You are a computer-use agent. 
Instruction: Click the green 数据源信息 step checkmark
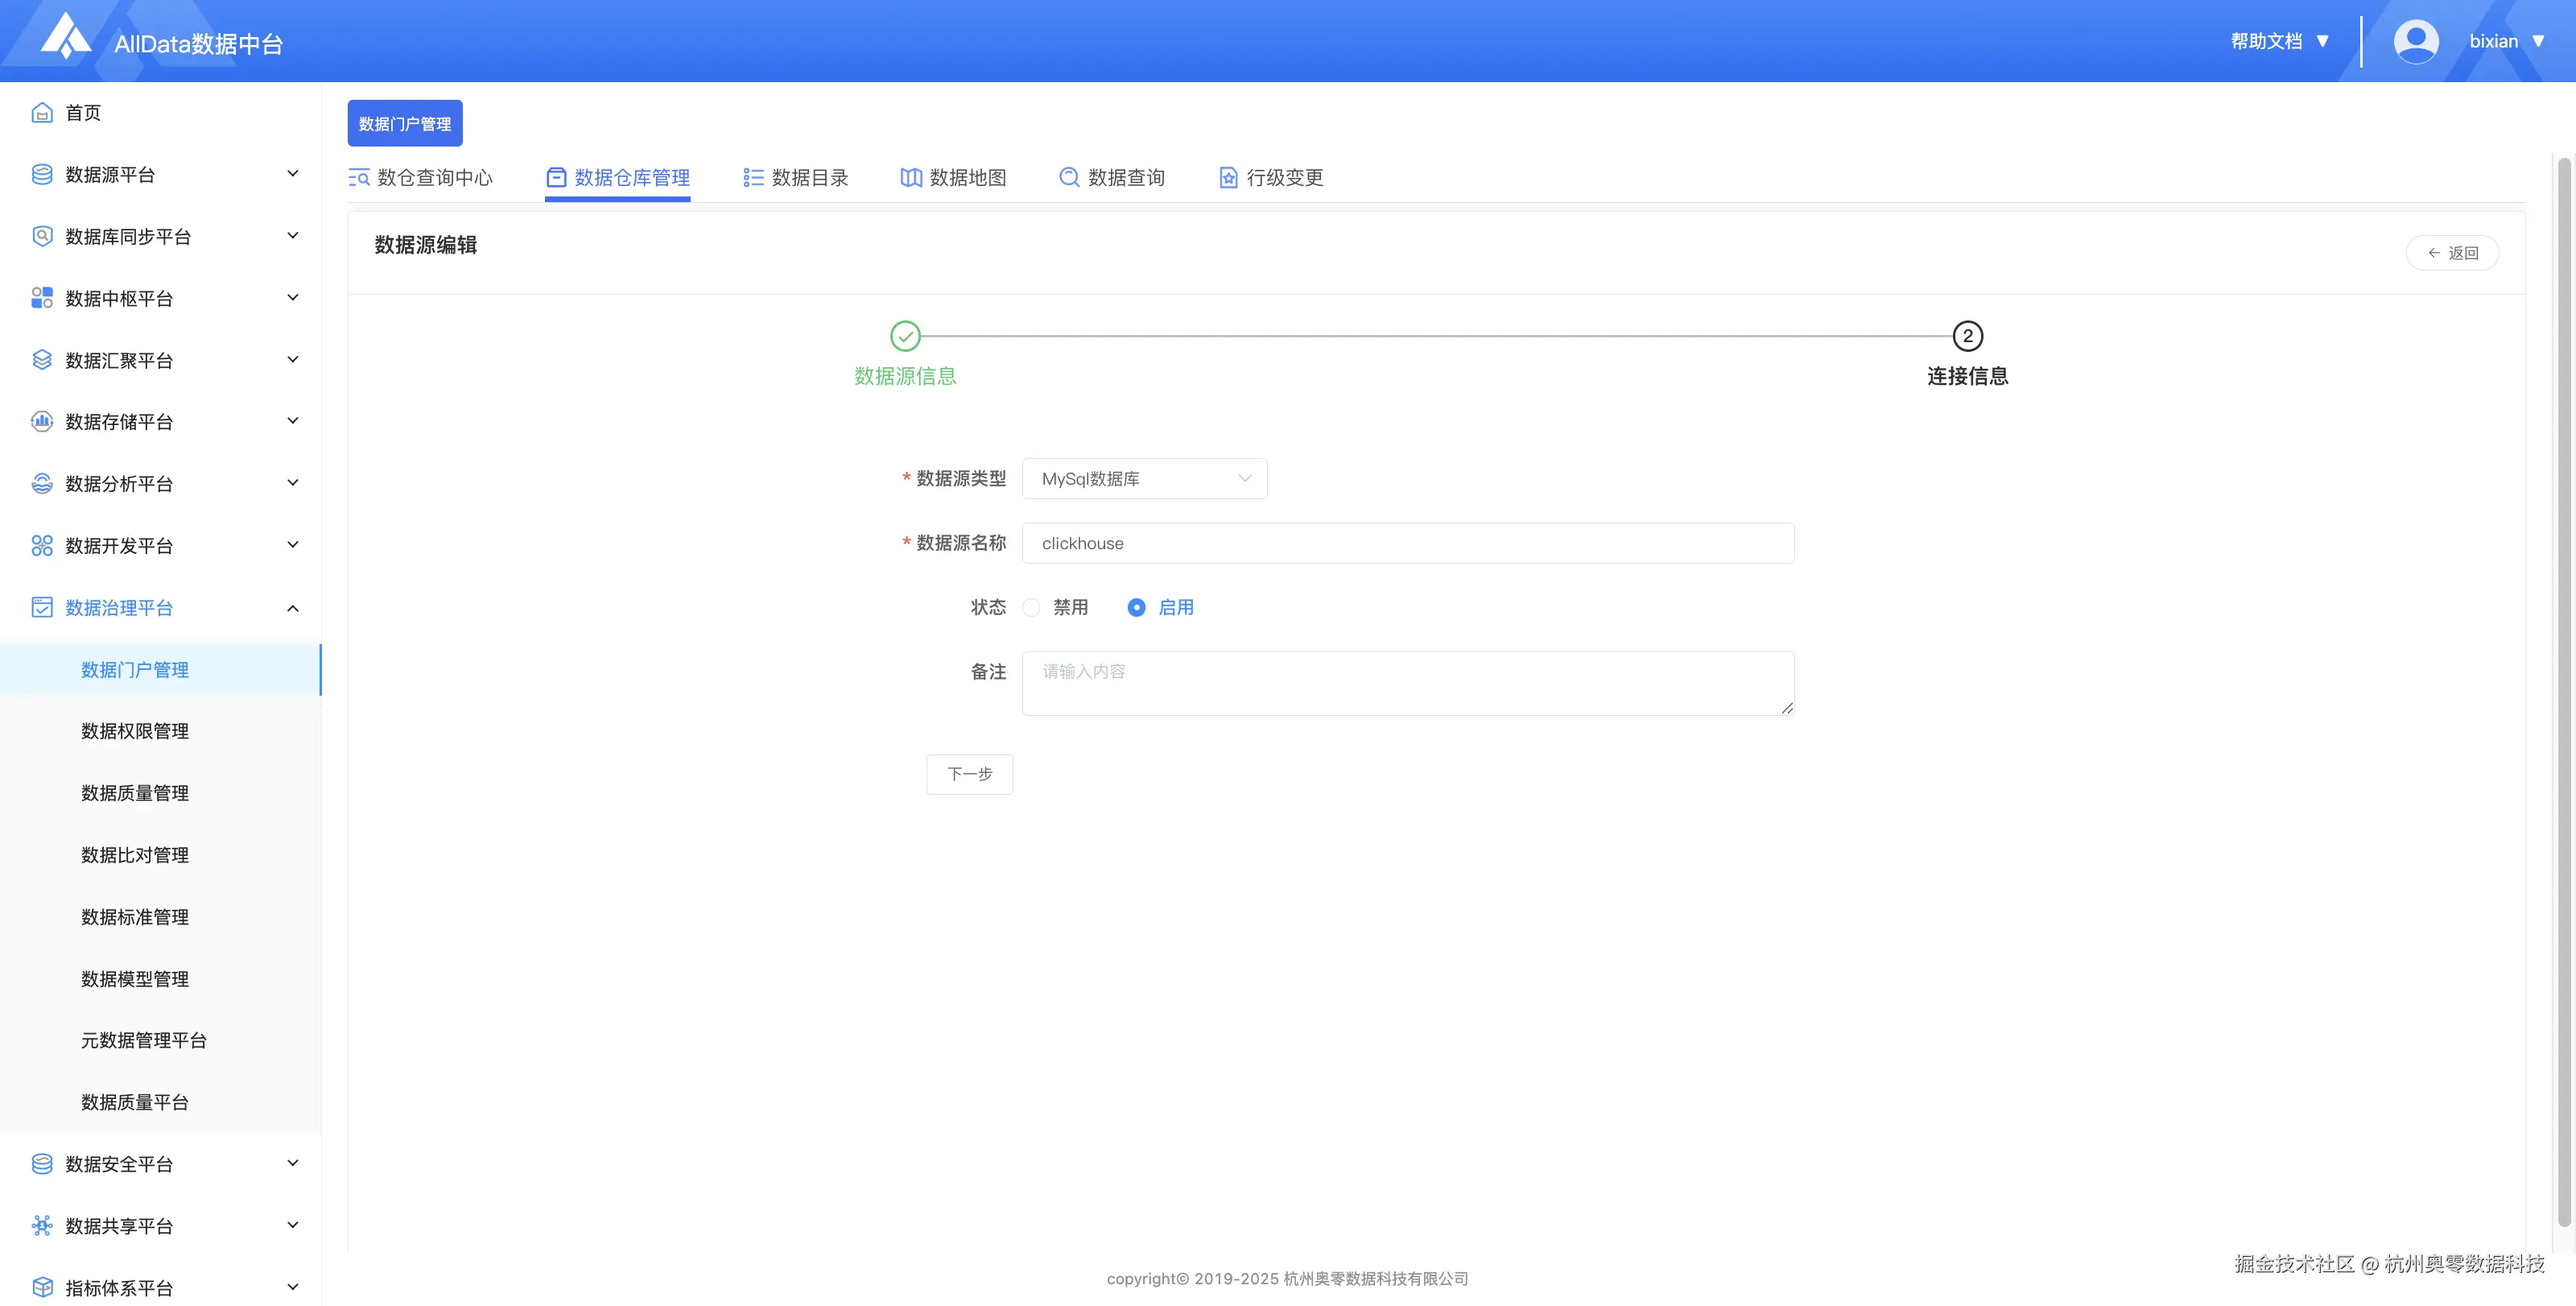coord(905,336)
